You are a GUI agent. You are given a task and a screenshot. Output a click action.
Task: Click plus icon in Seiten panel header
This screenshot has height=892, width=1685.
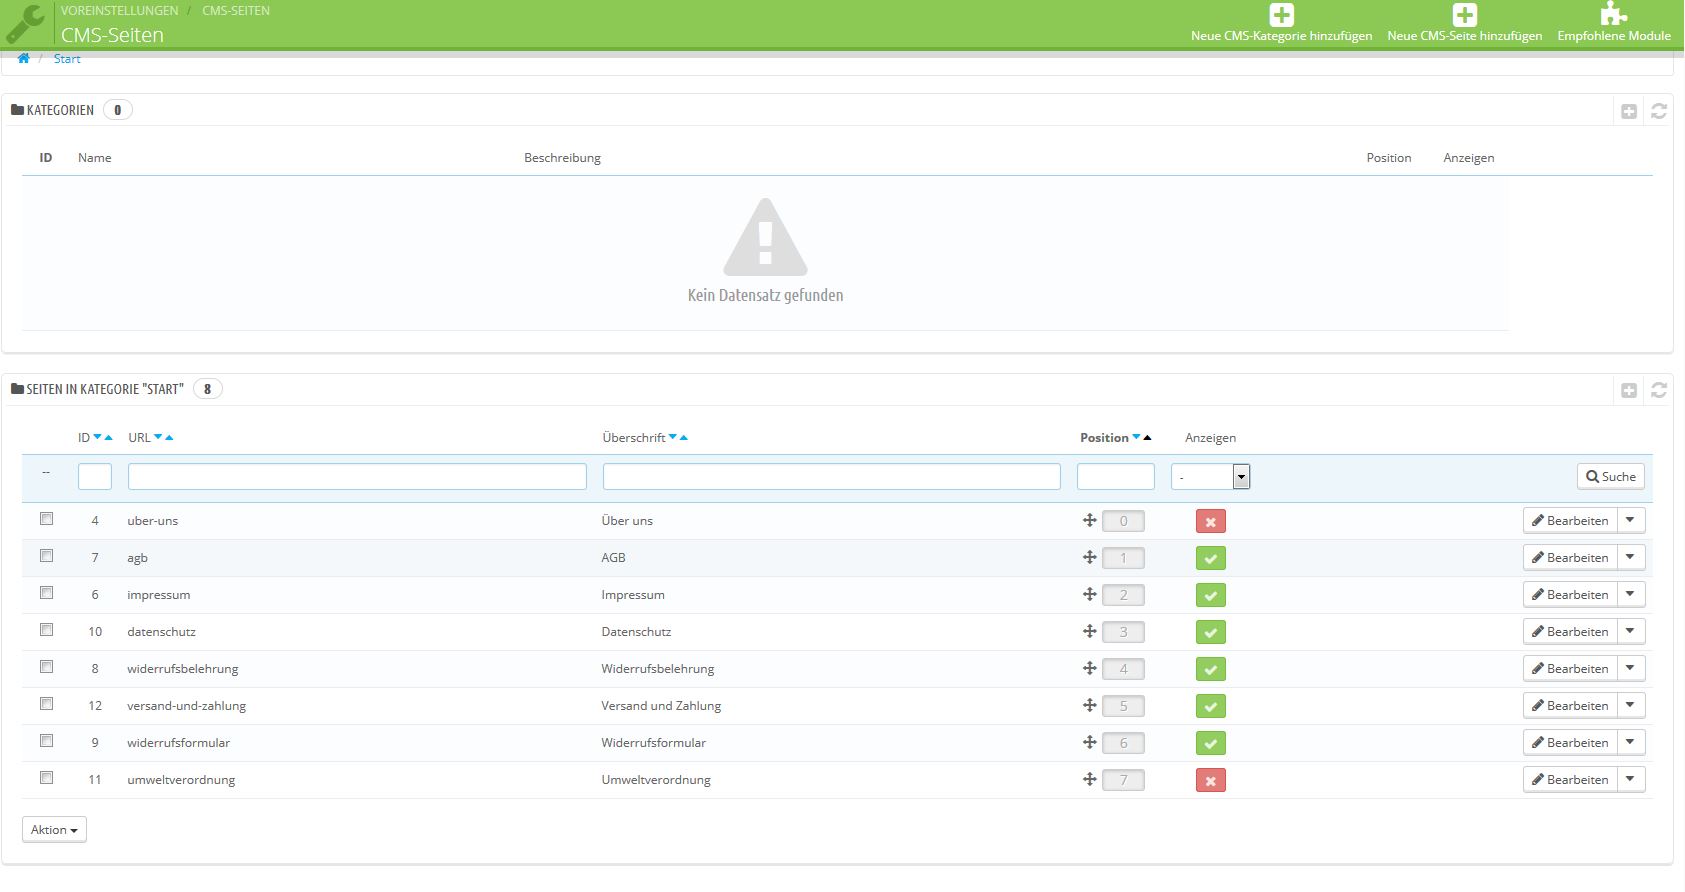pyautogui.click(x=1629, y=390)
